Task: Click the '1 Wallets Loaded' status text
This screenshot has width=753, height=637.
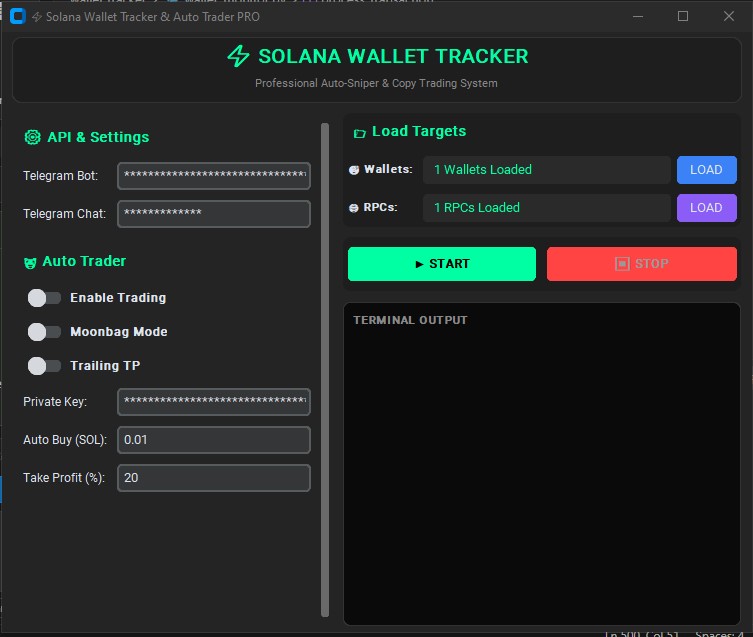Action: click(x=483, y=170)
